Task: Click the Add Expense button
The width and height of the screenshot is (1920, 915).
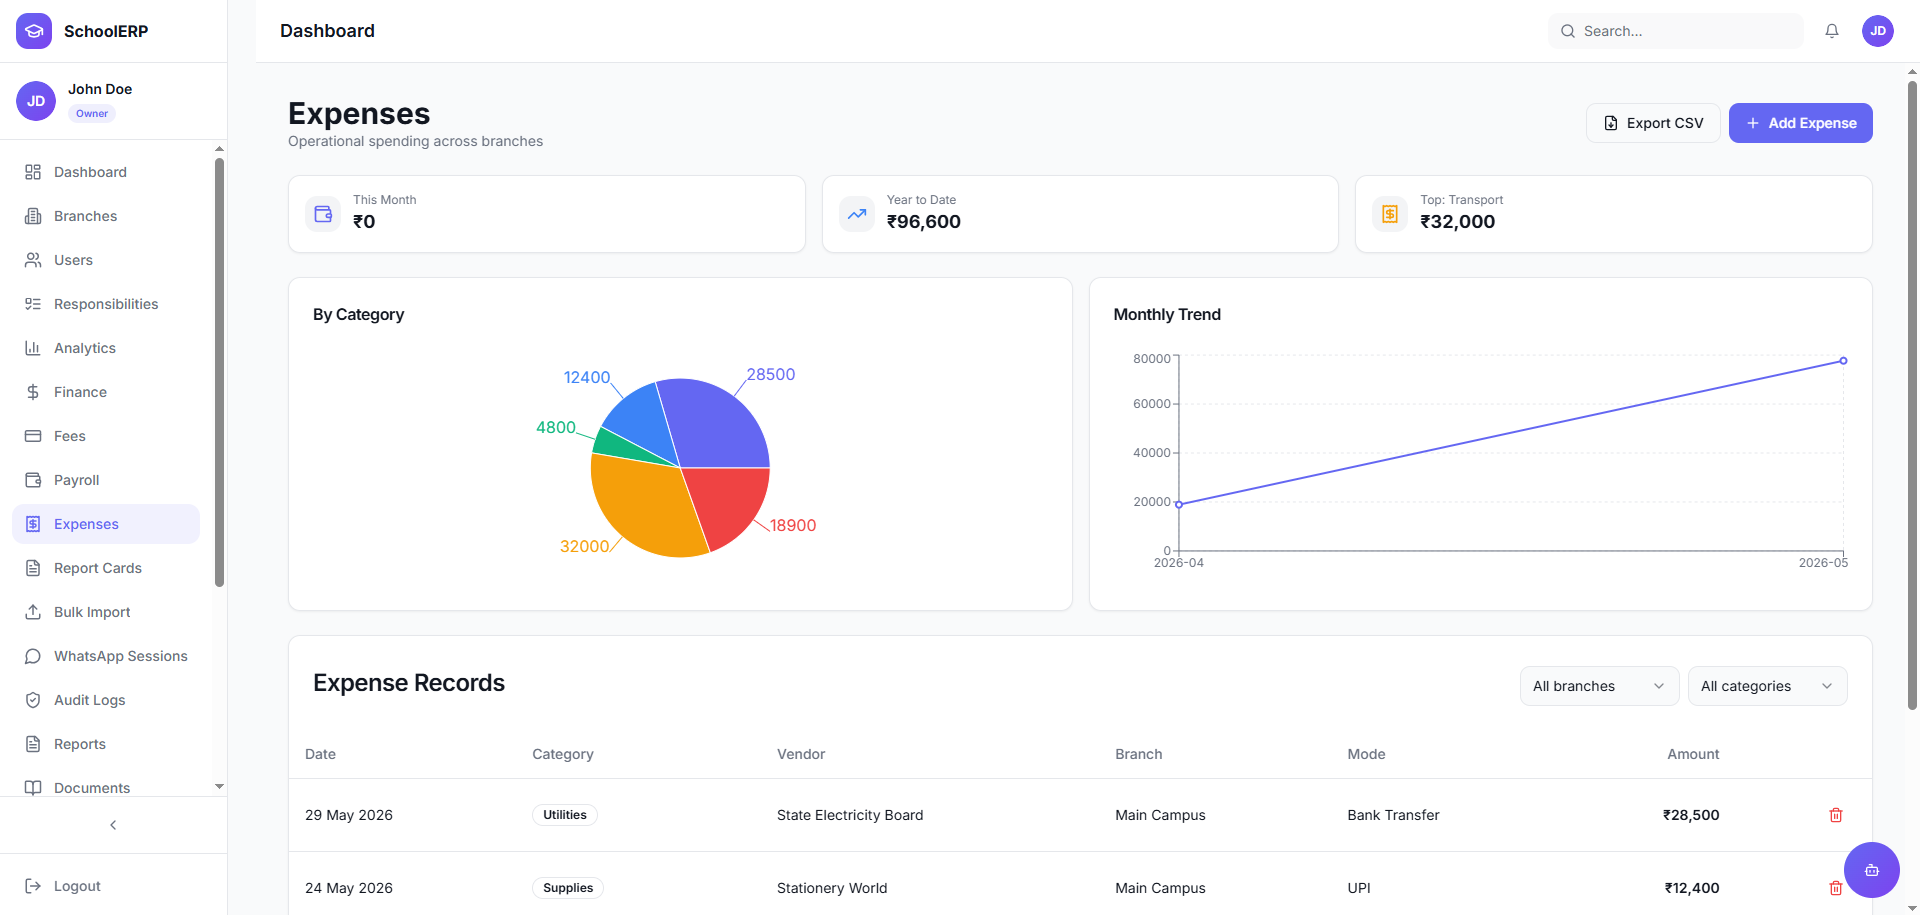Action: (1800, 123)
